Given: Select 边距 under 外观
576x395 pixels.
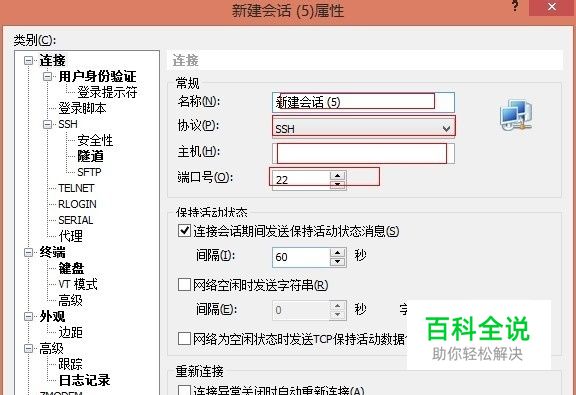Looking at the screenshot, I should click(70, 333).
